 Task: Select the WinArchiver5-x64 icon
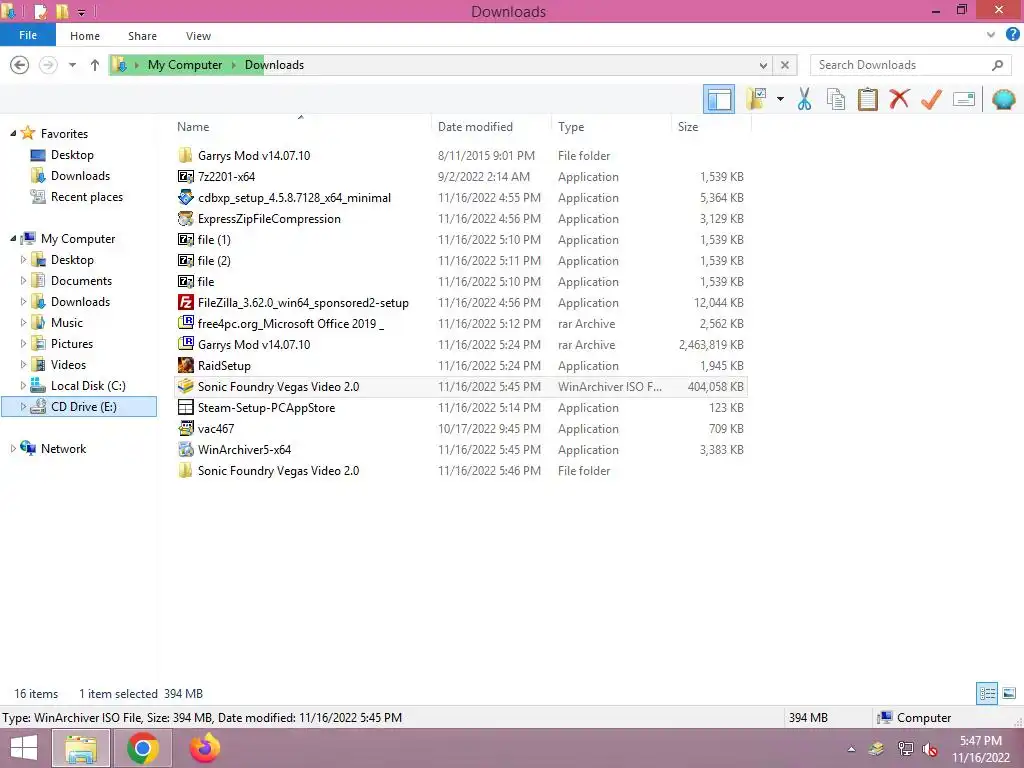185,449
